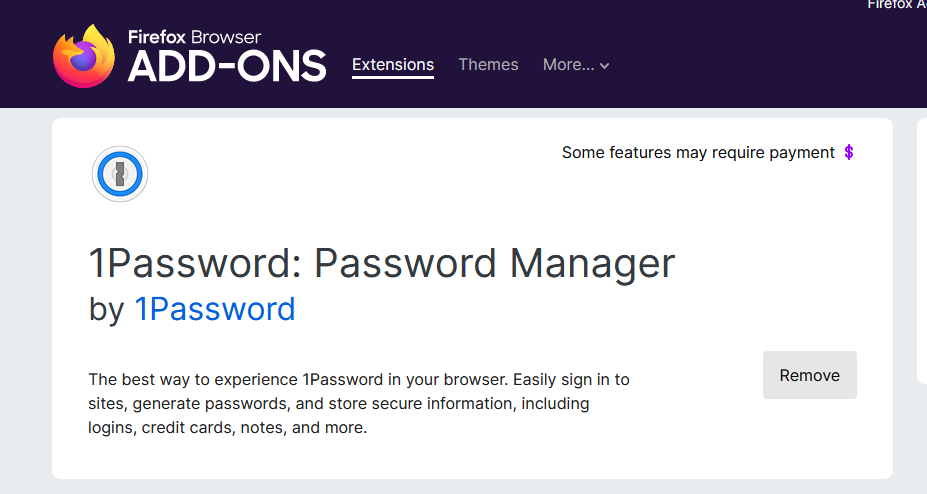Image resolution: width=927 pixels, height=494 pixels.
Task: Click the 1Password extension keyhole icon
Action: pyautogui.click(x=120, y=175)
